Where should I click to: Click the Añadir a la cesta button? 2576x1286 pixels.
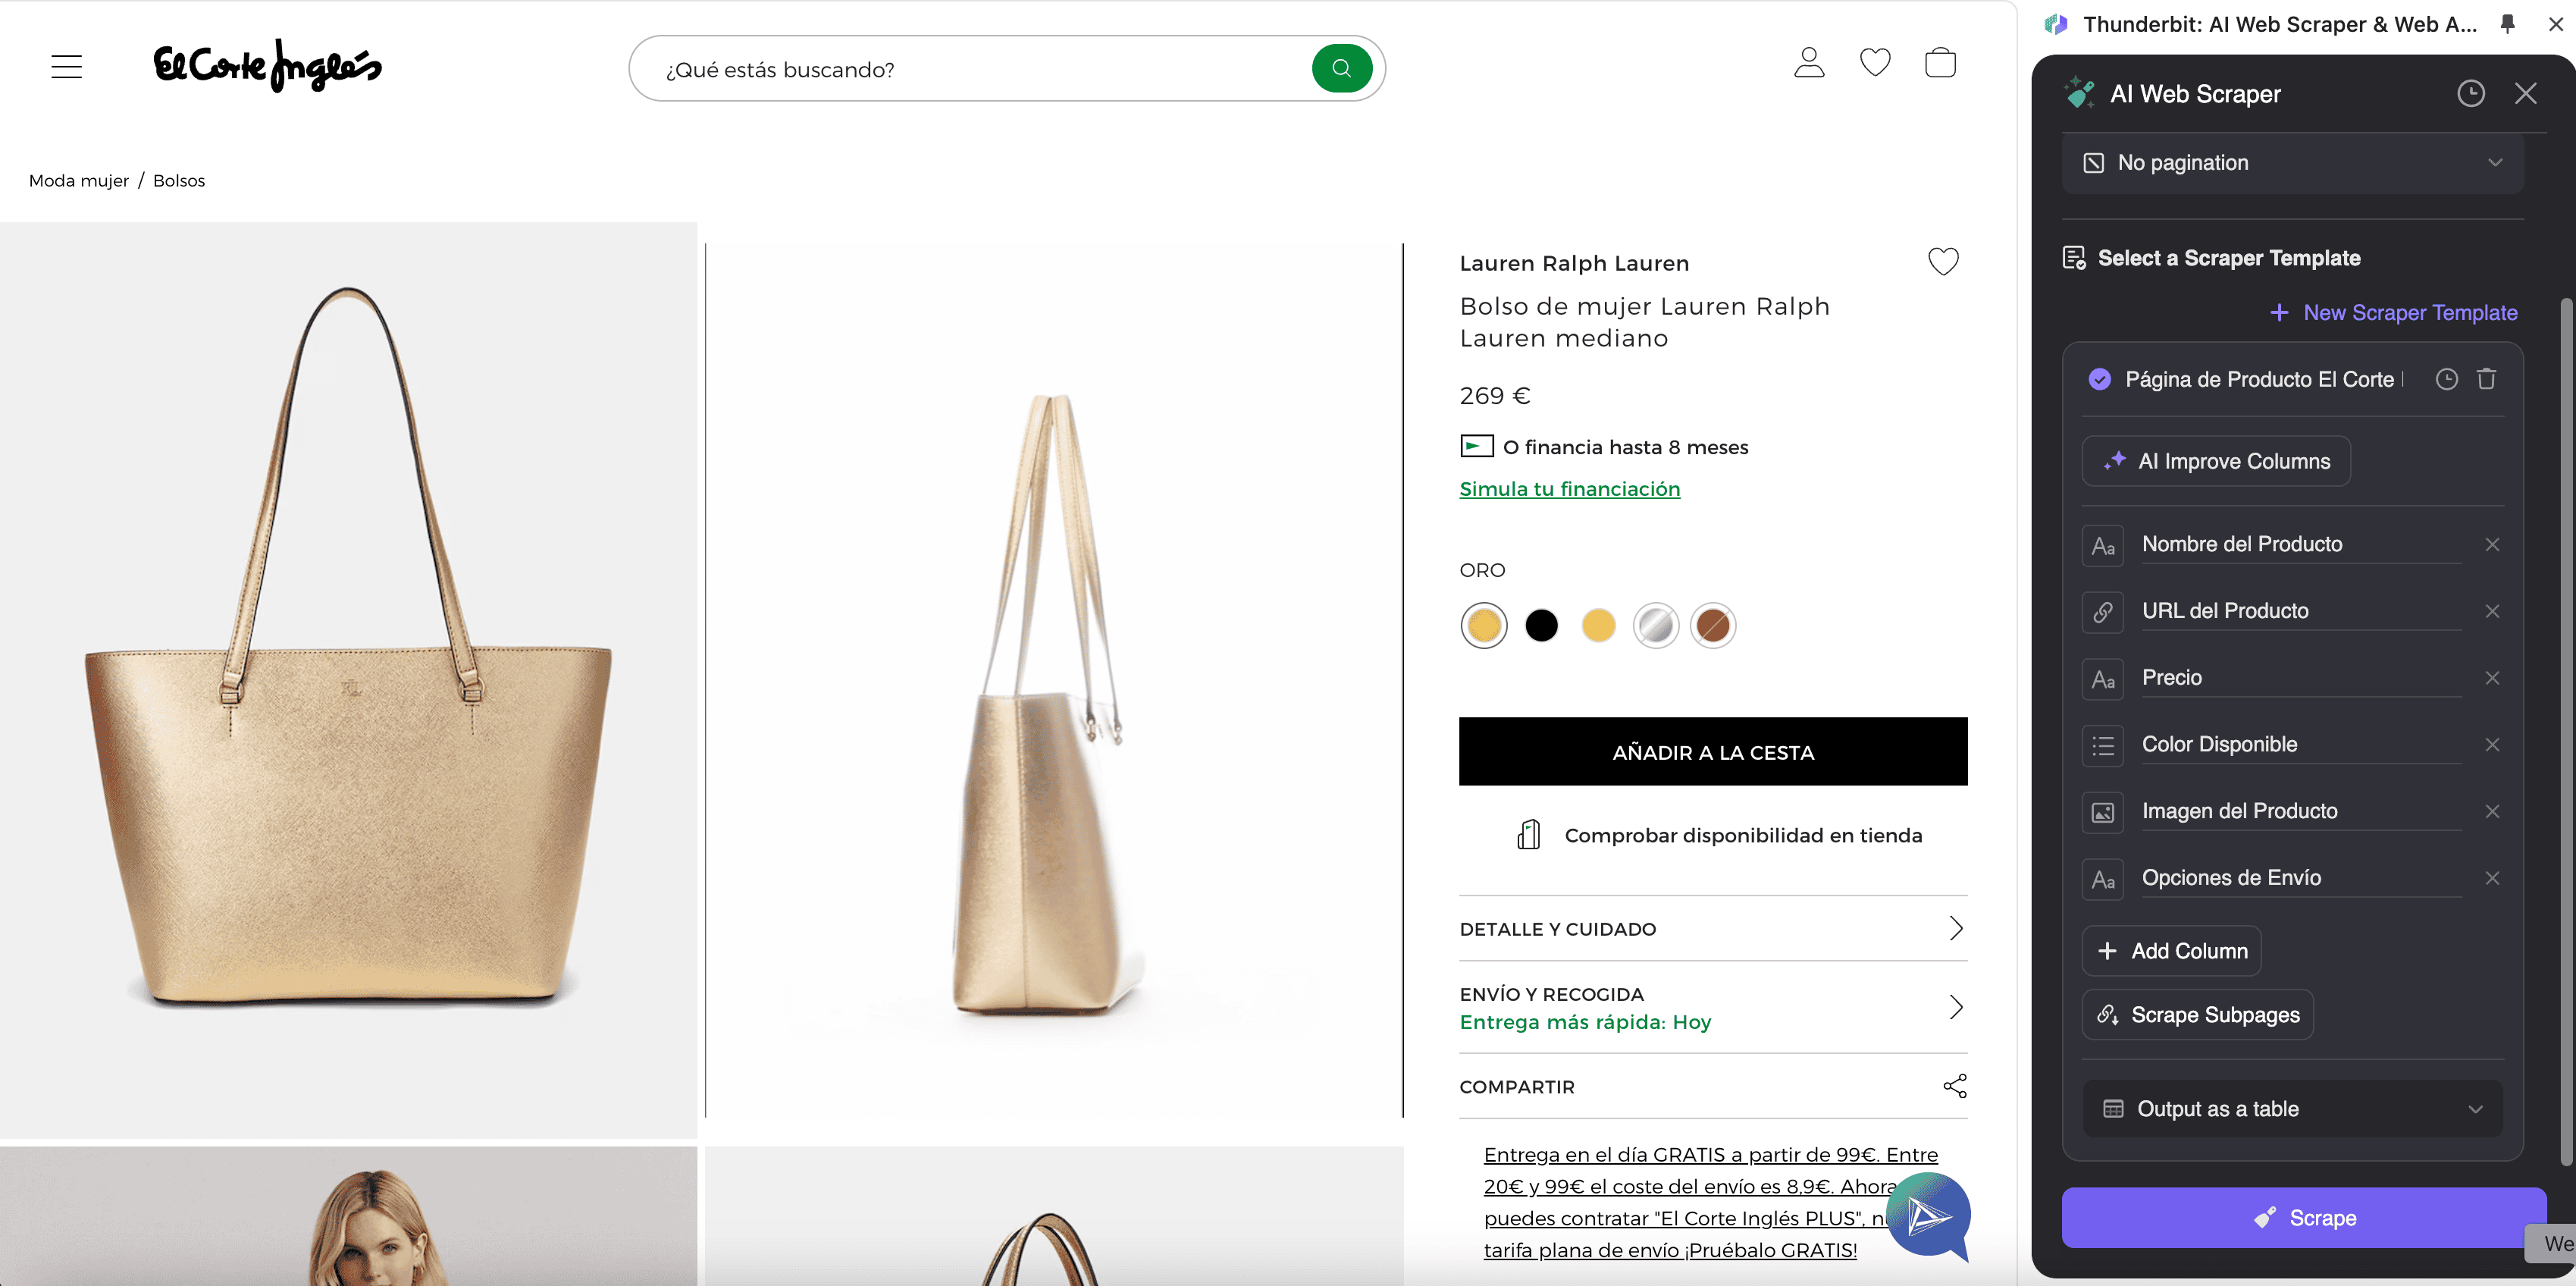[x=1712, y=752]
